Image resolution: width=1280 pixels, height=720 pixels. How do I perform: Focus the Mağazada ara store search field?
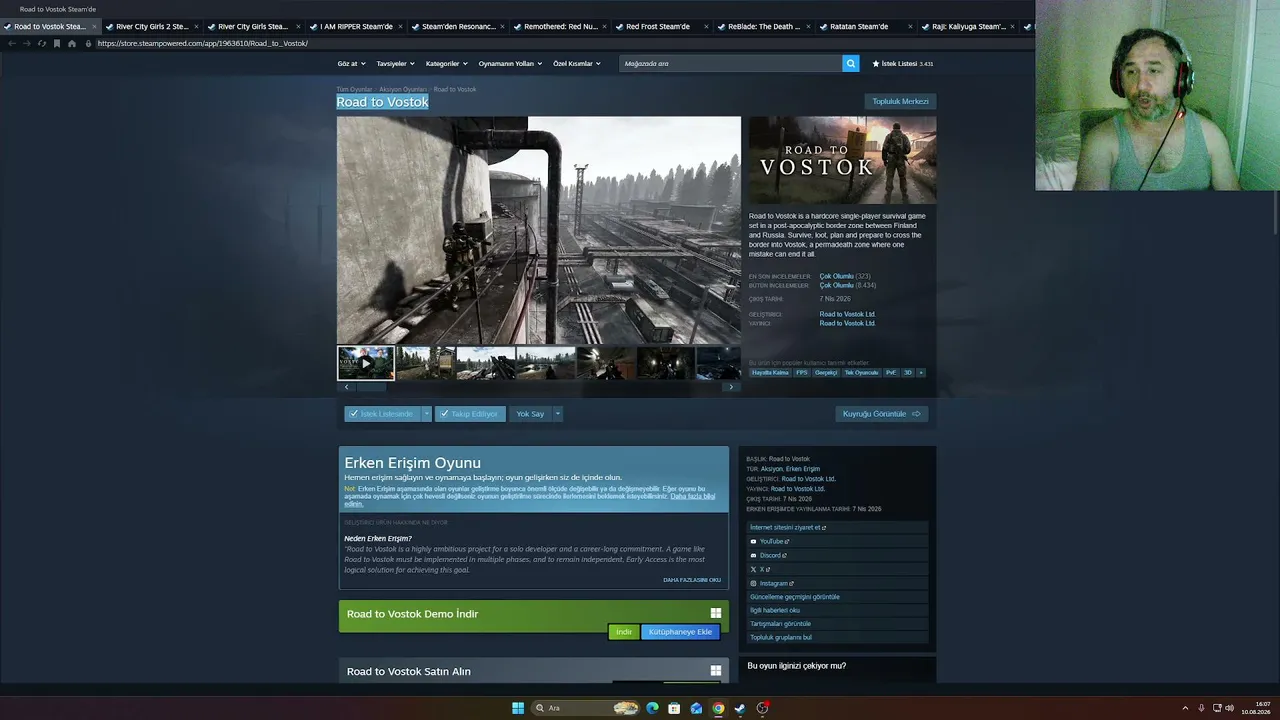pos(730,63)
